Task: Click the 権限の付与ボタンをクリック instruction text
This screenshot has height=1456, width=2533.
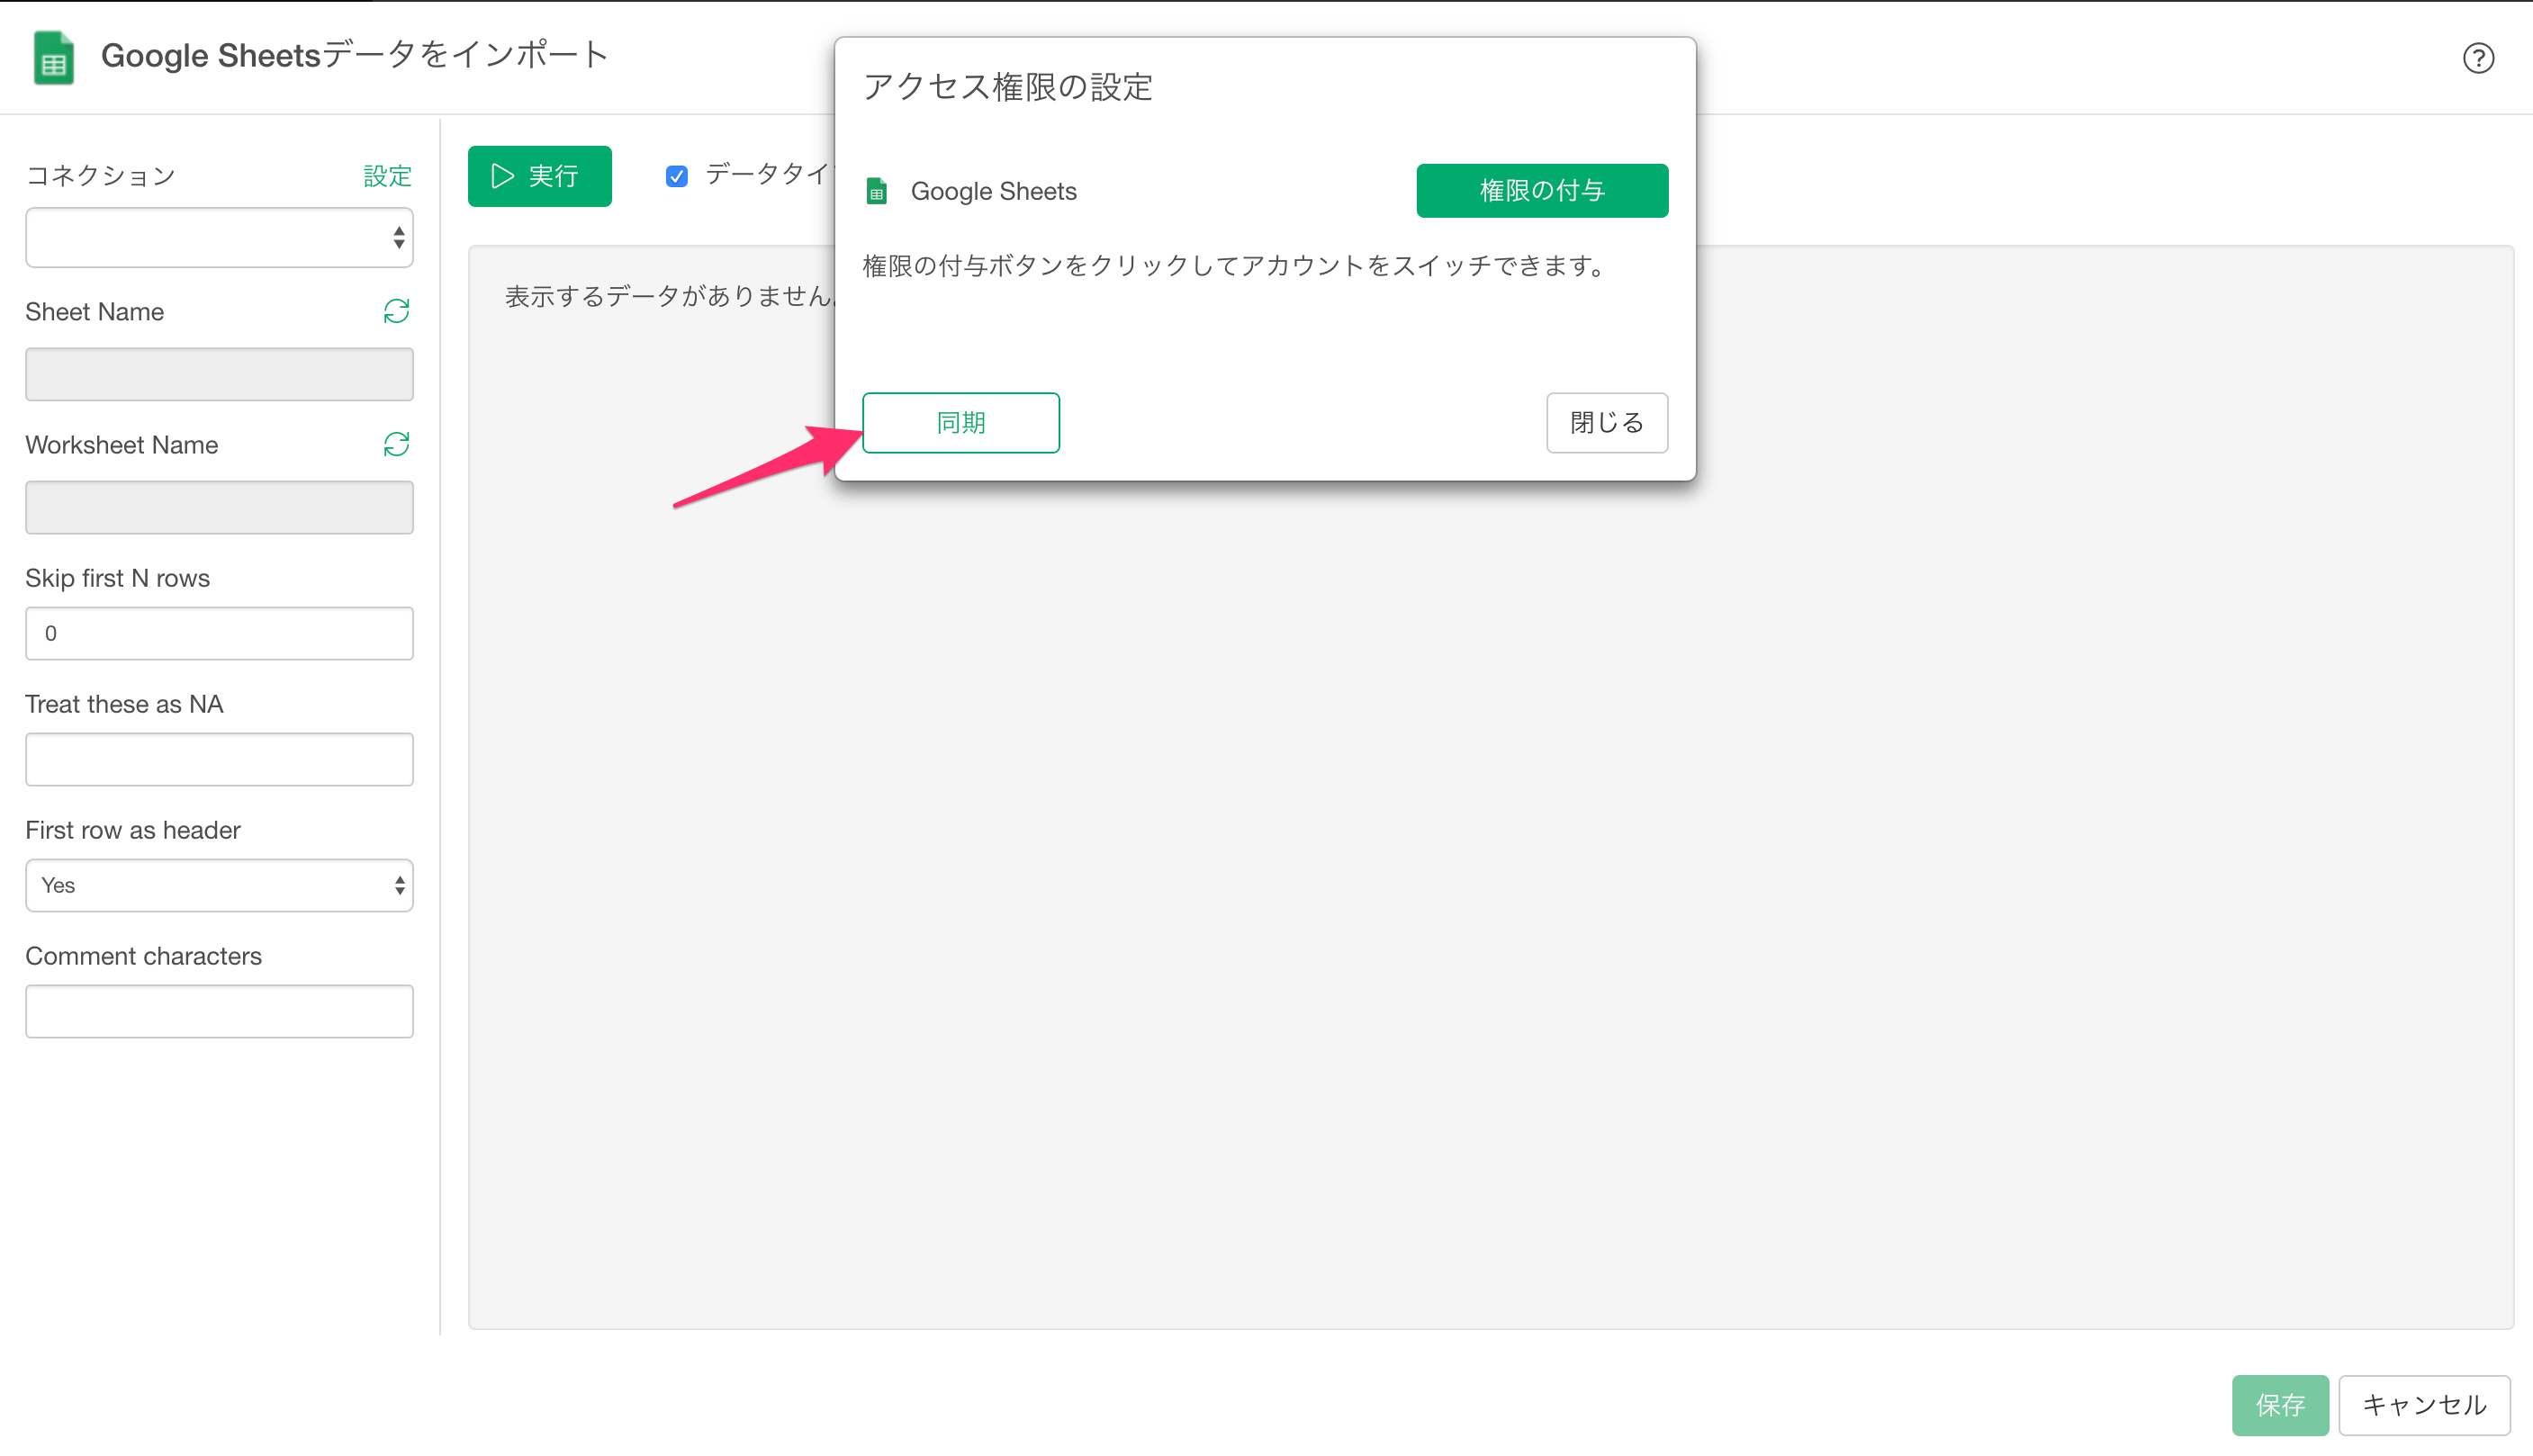Action: 1234,266
